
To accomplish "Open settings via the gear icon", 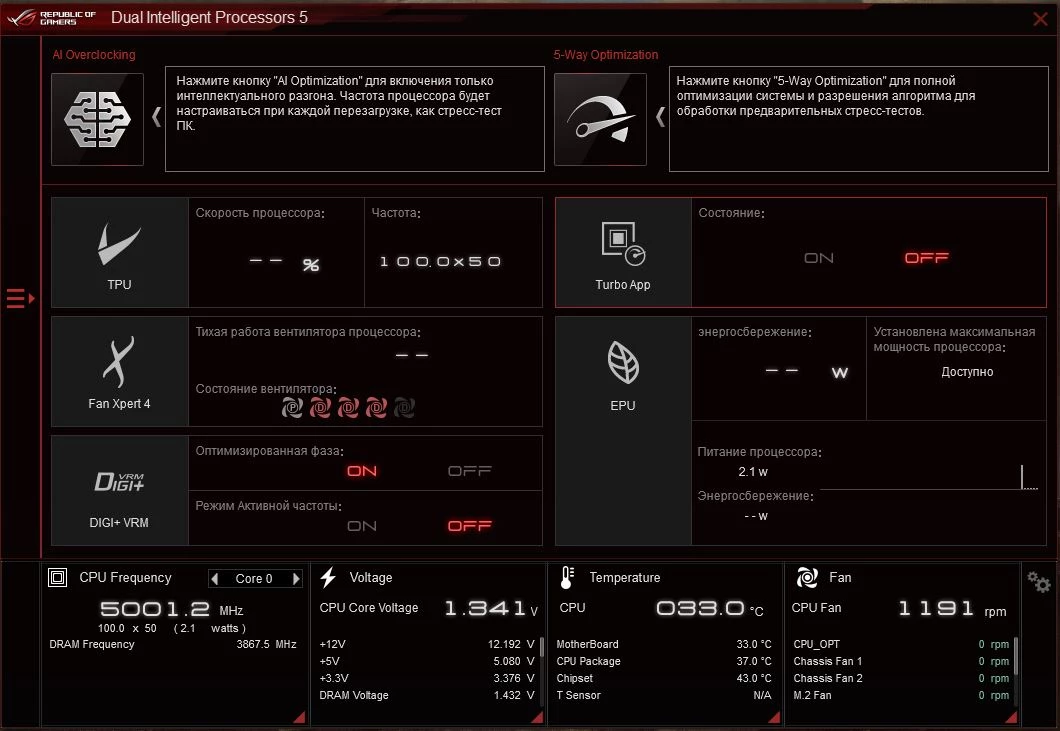I will pyautogui.click(x=1038, y=581).
